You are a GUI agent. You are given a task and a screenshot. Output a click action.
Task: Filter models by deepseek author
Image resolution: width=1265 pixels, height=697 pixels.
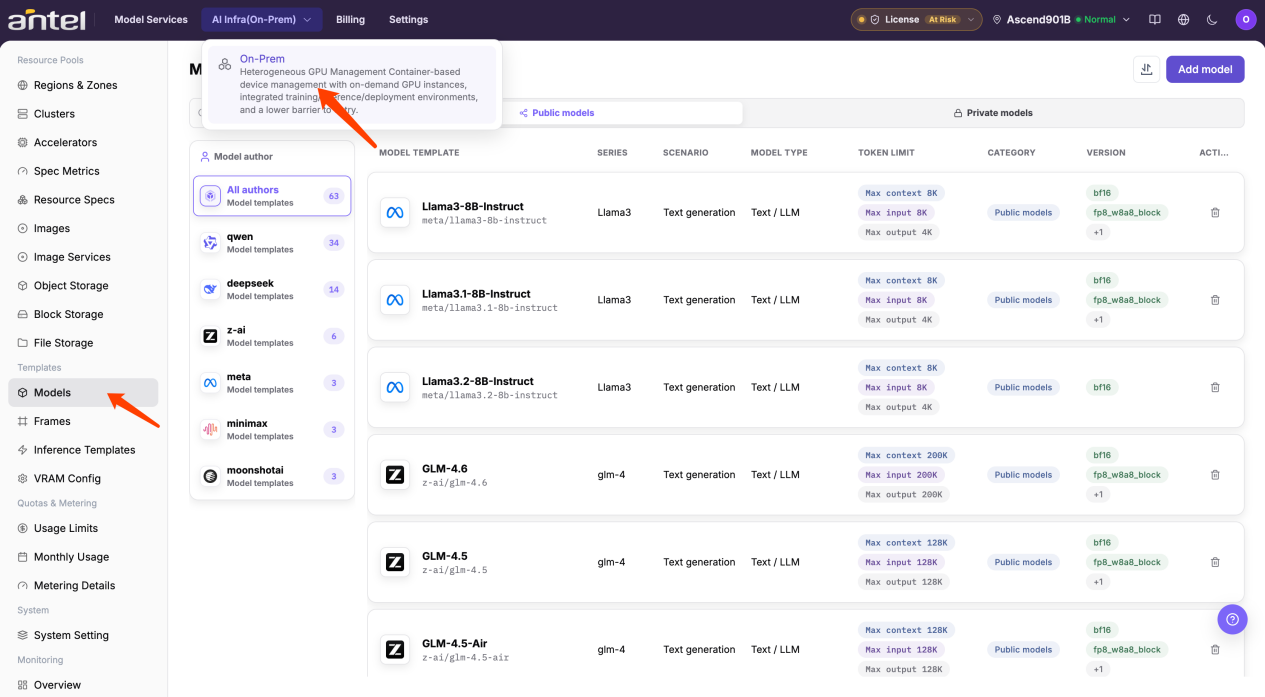[272, 290]
